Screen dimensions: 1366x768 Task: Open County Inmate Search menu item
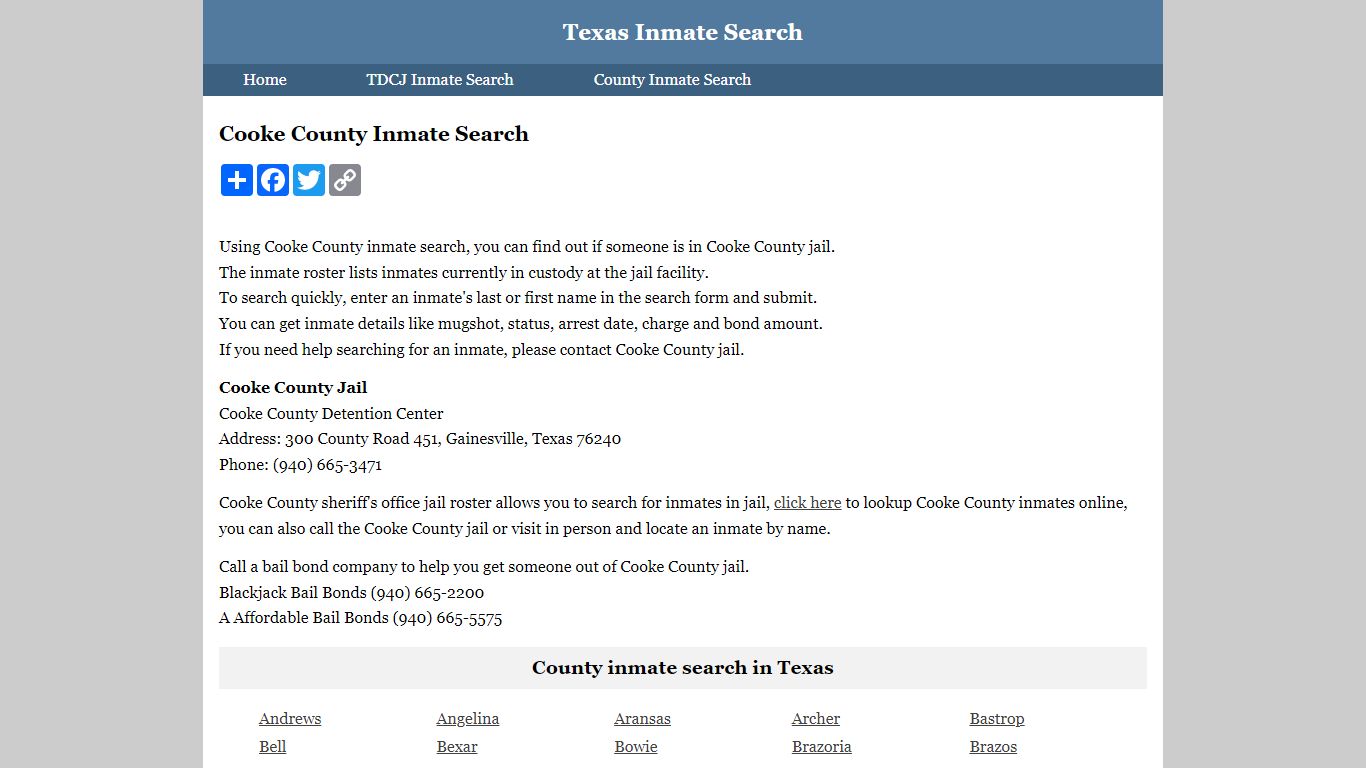(x=672, y=80)
